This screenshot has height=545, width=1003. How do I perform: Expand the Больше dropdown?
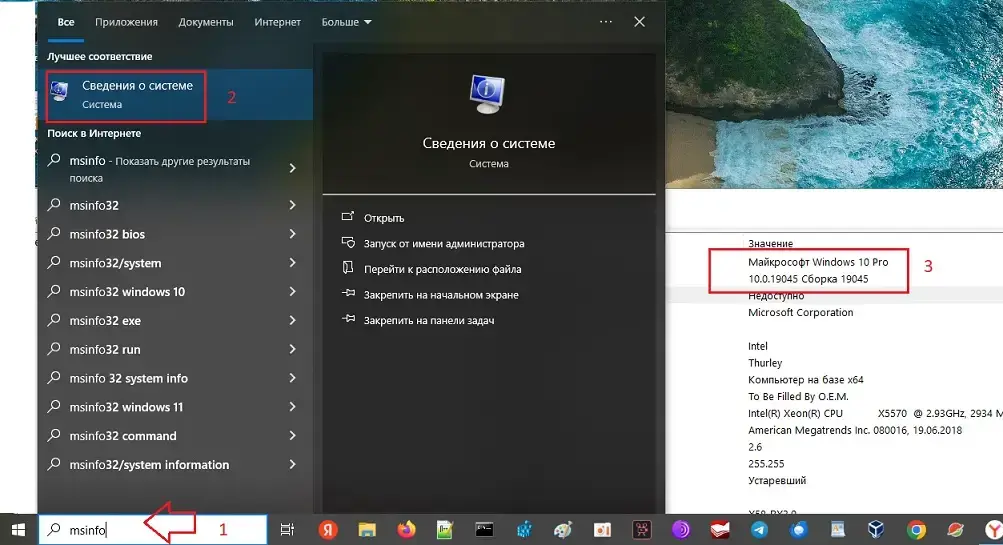click(x=346, y=22)
